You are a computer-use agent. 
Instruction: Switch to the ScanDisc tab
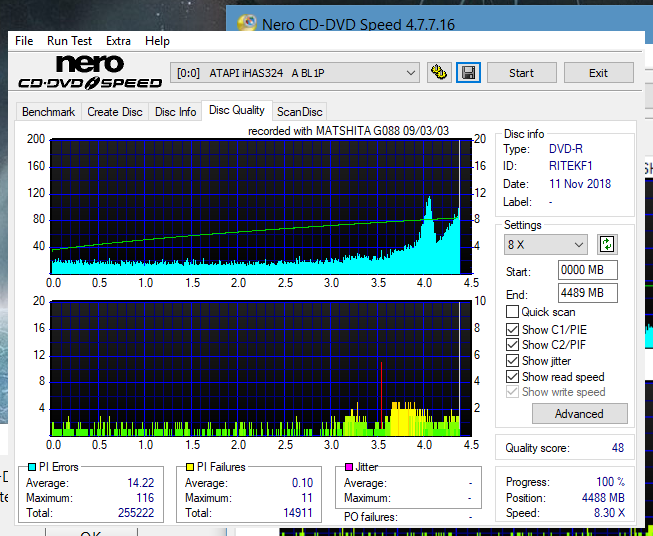299,112
